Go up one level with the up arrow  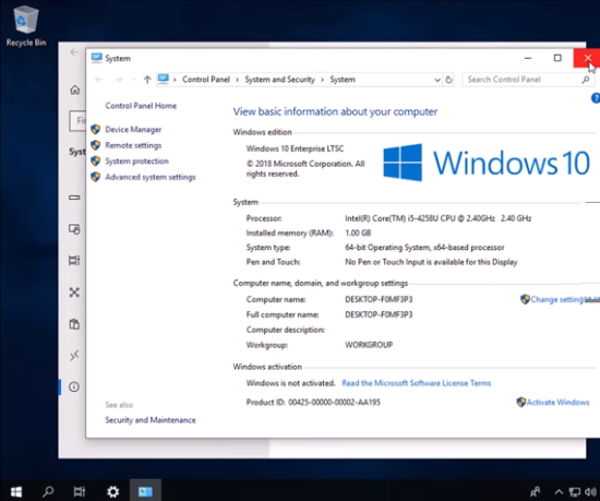pos(147,79)
